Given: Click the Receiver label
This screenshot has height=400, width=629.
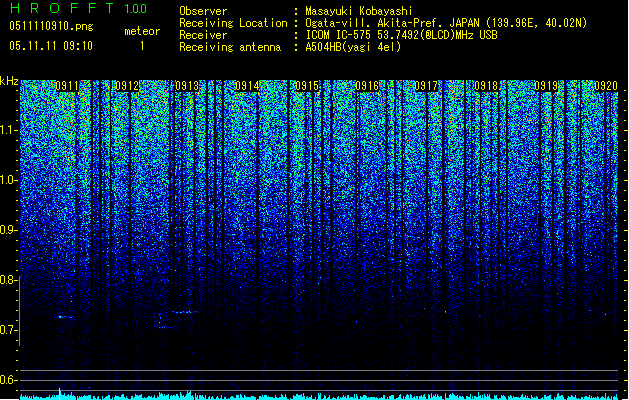Looking at the screenshot, I should (203, 35).
